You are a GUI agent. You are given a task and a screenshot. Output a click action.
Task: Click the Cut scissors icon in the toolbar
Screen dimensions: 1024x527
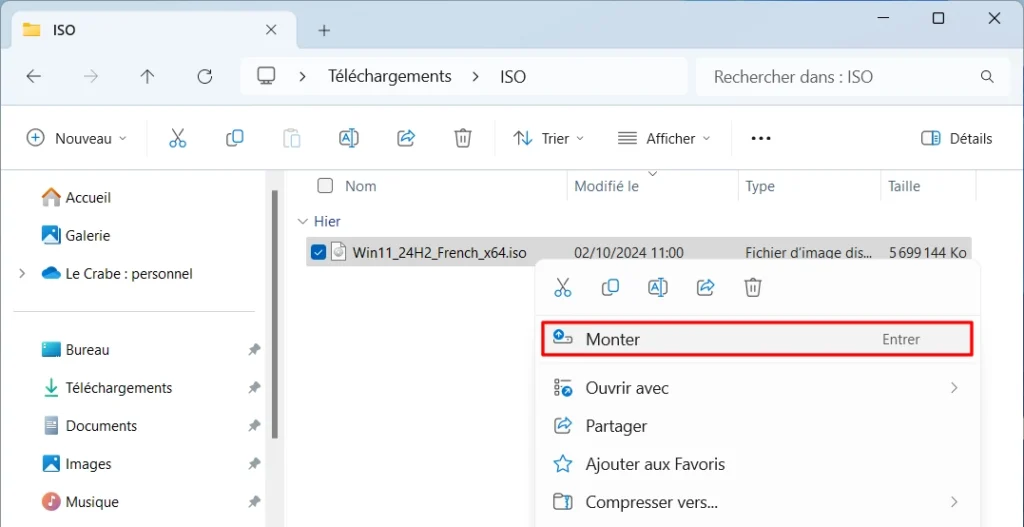tap(178, 138)
